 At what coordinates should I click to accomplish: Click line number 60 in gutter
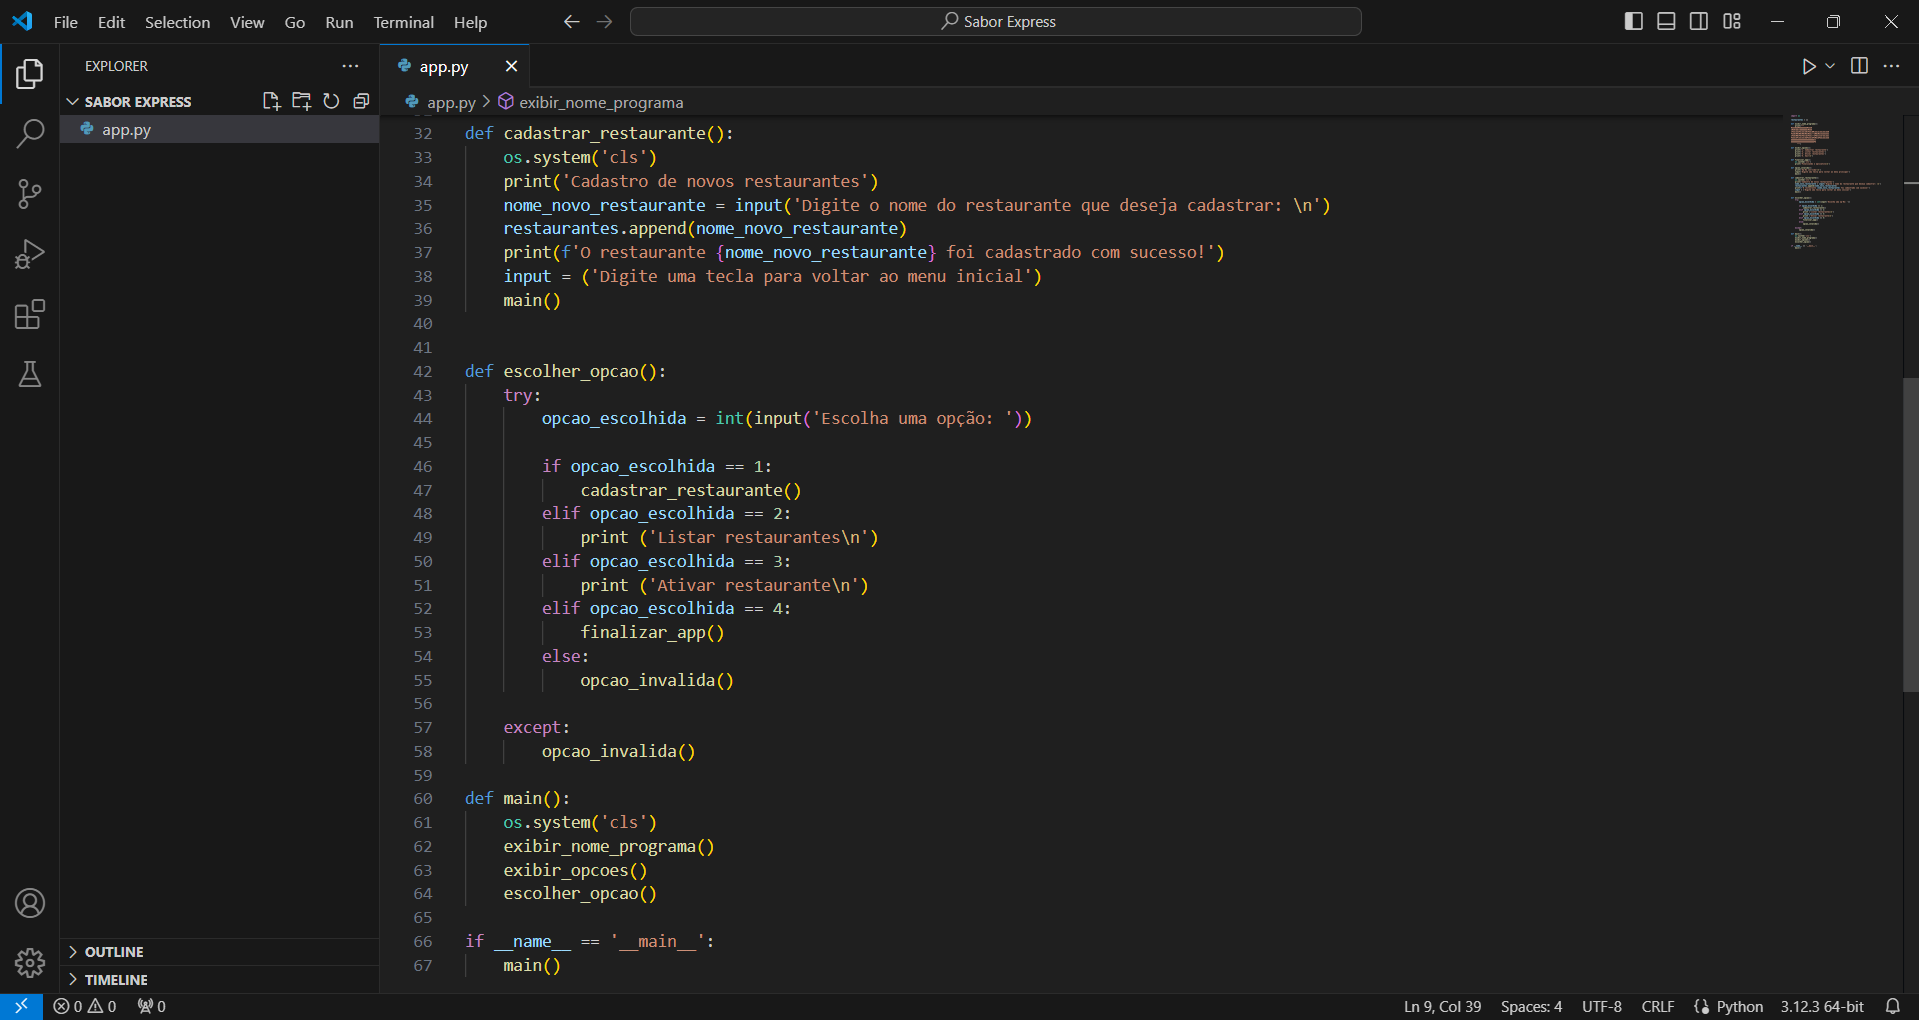[423, 798]
